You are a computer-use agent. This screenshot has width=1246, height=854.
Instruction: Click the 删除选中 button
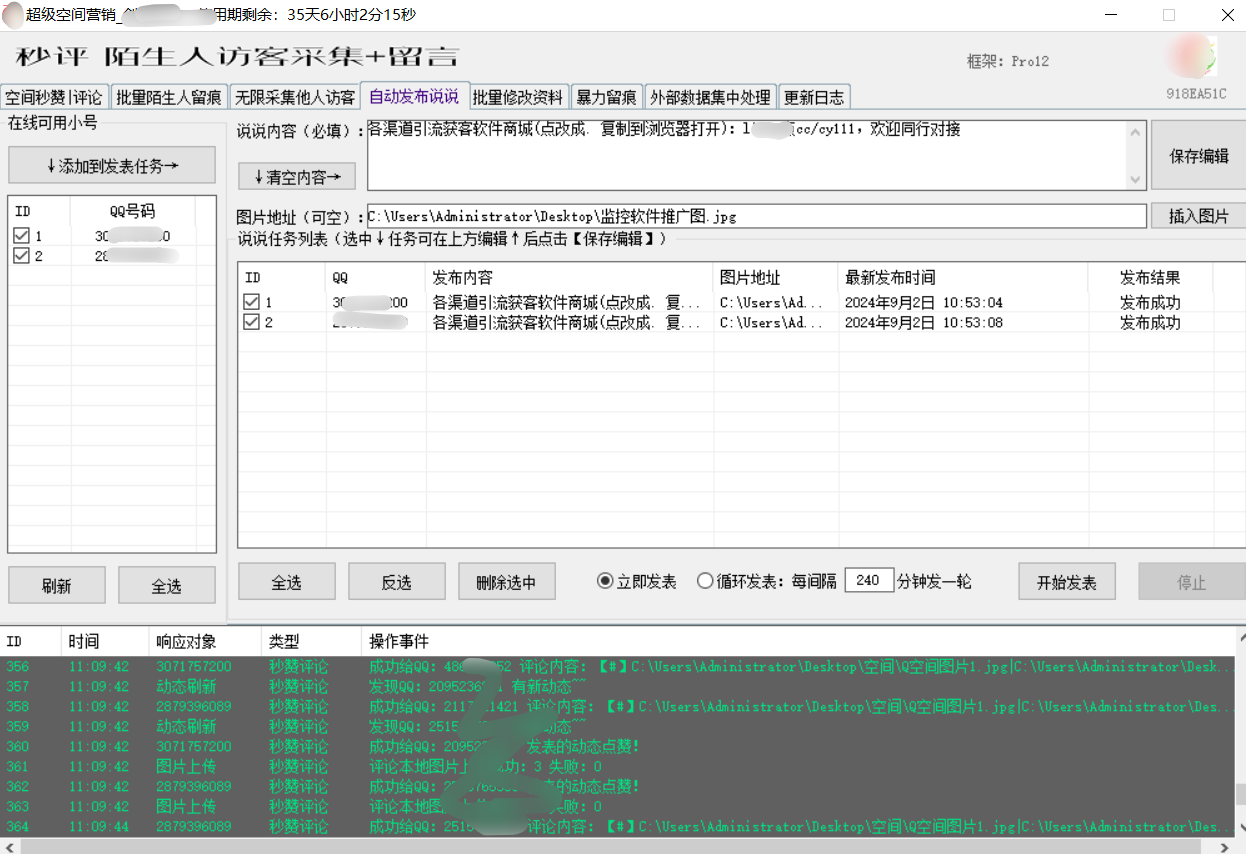[x=507, y=582]
